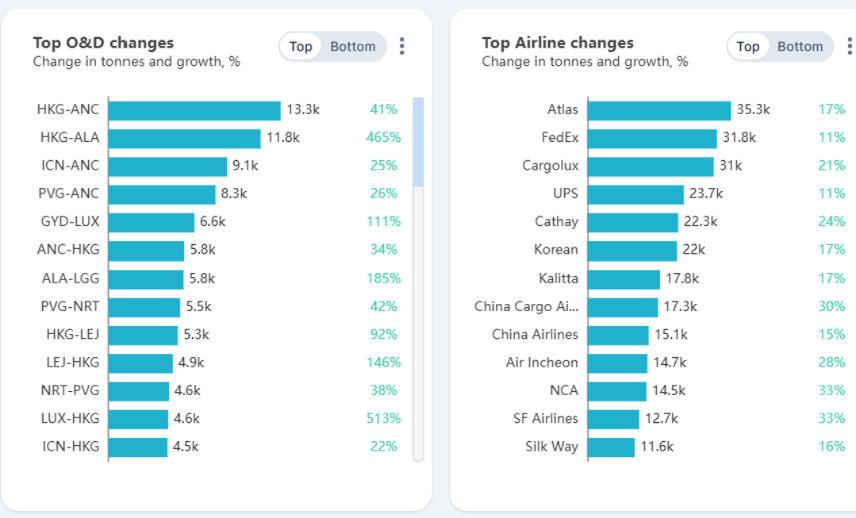856x518 pixels.
Task: Click the Cathay airline label
Action: point(556,222)
